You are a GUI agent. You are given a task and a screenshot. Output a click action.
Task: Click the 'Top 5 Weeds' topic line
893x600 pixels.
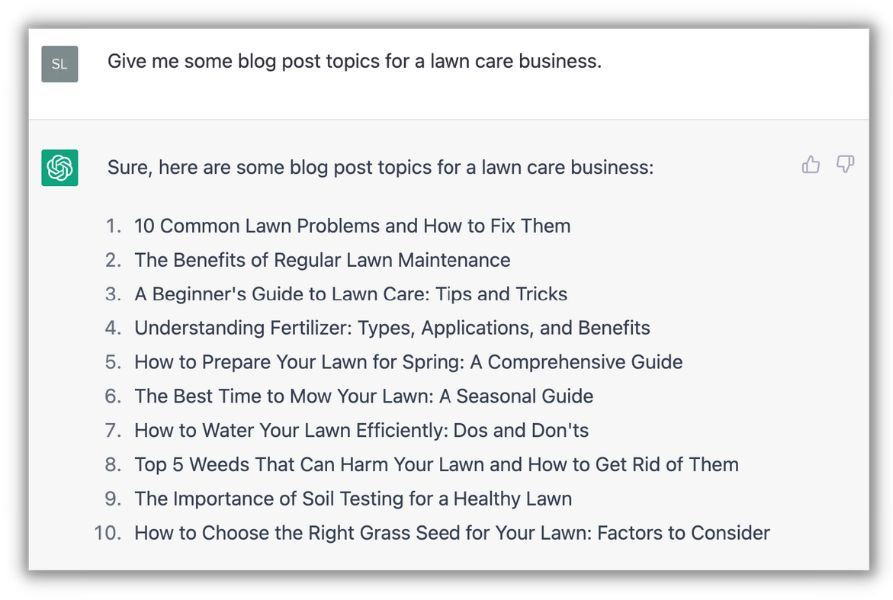coord(436,464)
